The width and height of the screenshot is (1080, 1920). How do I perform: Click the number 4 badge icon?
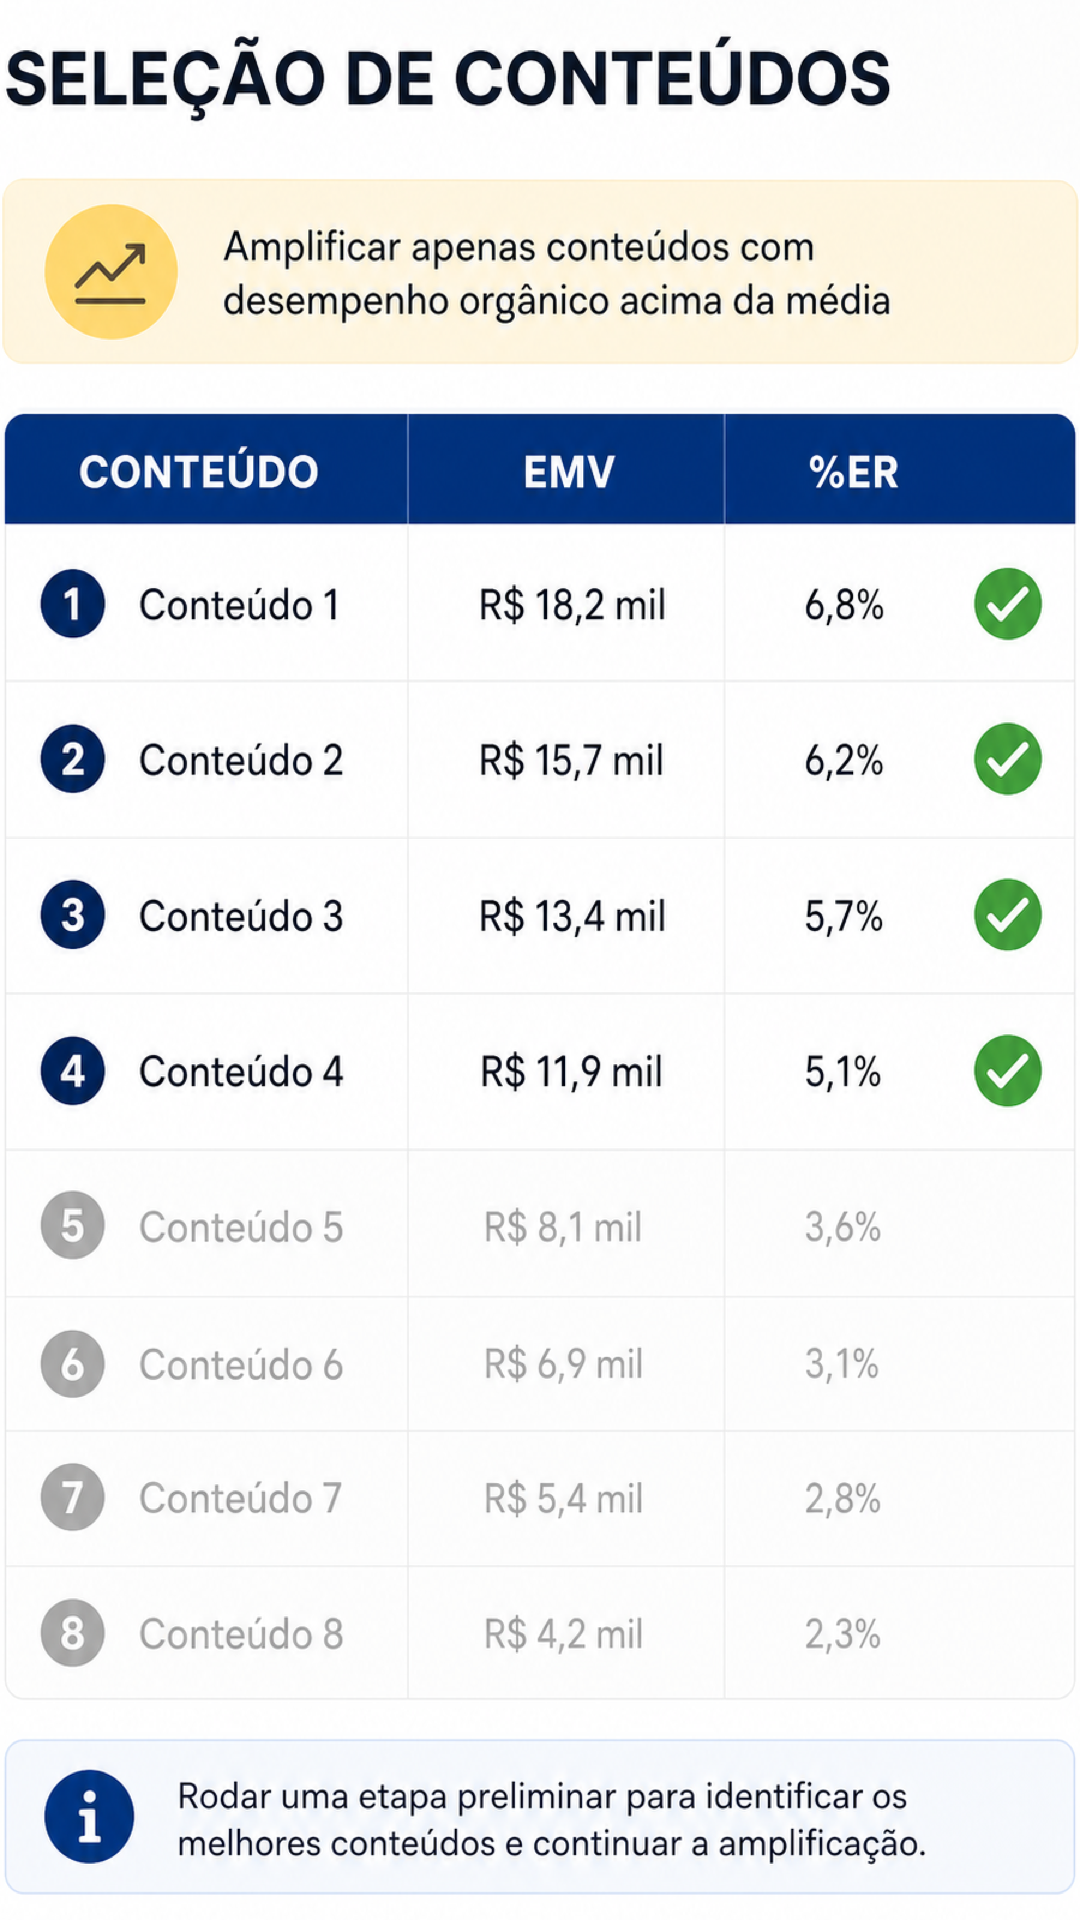(72, 1071)
